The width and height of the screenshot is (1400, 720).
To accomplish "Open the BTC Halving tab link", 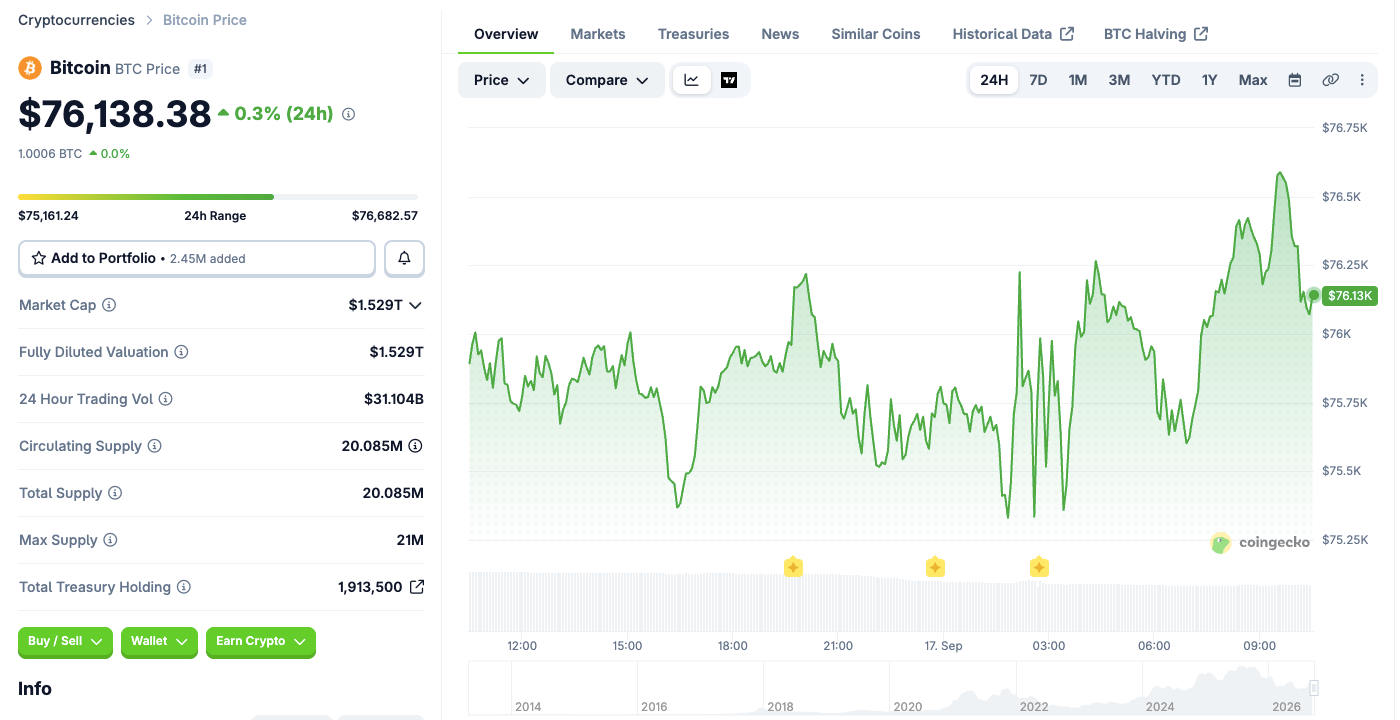I will pyautogui.click(x=1156, y=34).
